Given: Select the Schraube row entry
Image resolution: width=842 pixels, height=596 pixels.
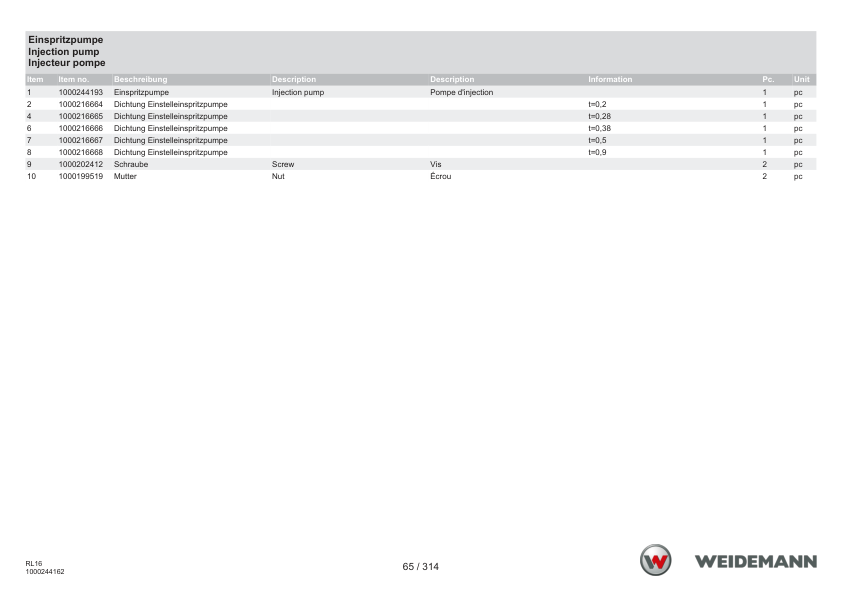Looking at the screenshot, I should tap(130, 164).
